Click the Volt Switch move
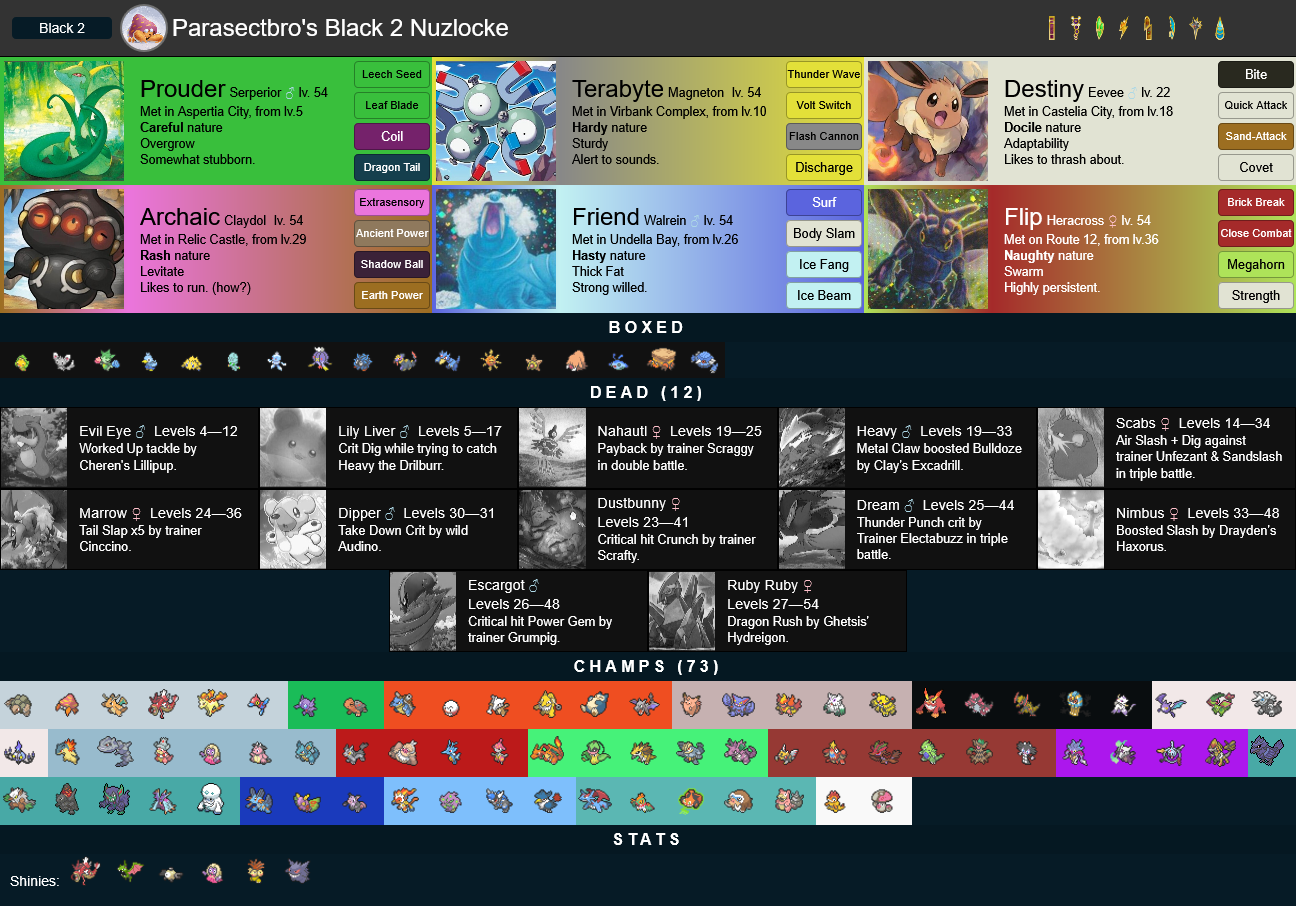Viewport: 1296px width, 906px height. coord(824,105)
